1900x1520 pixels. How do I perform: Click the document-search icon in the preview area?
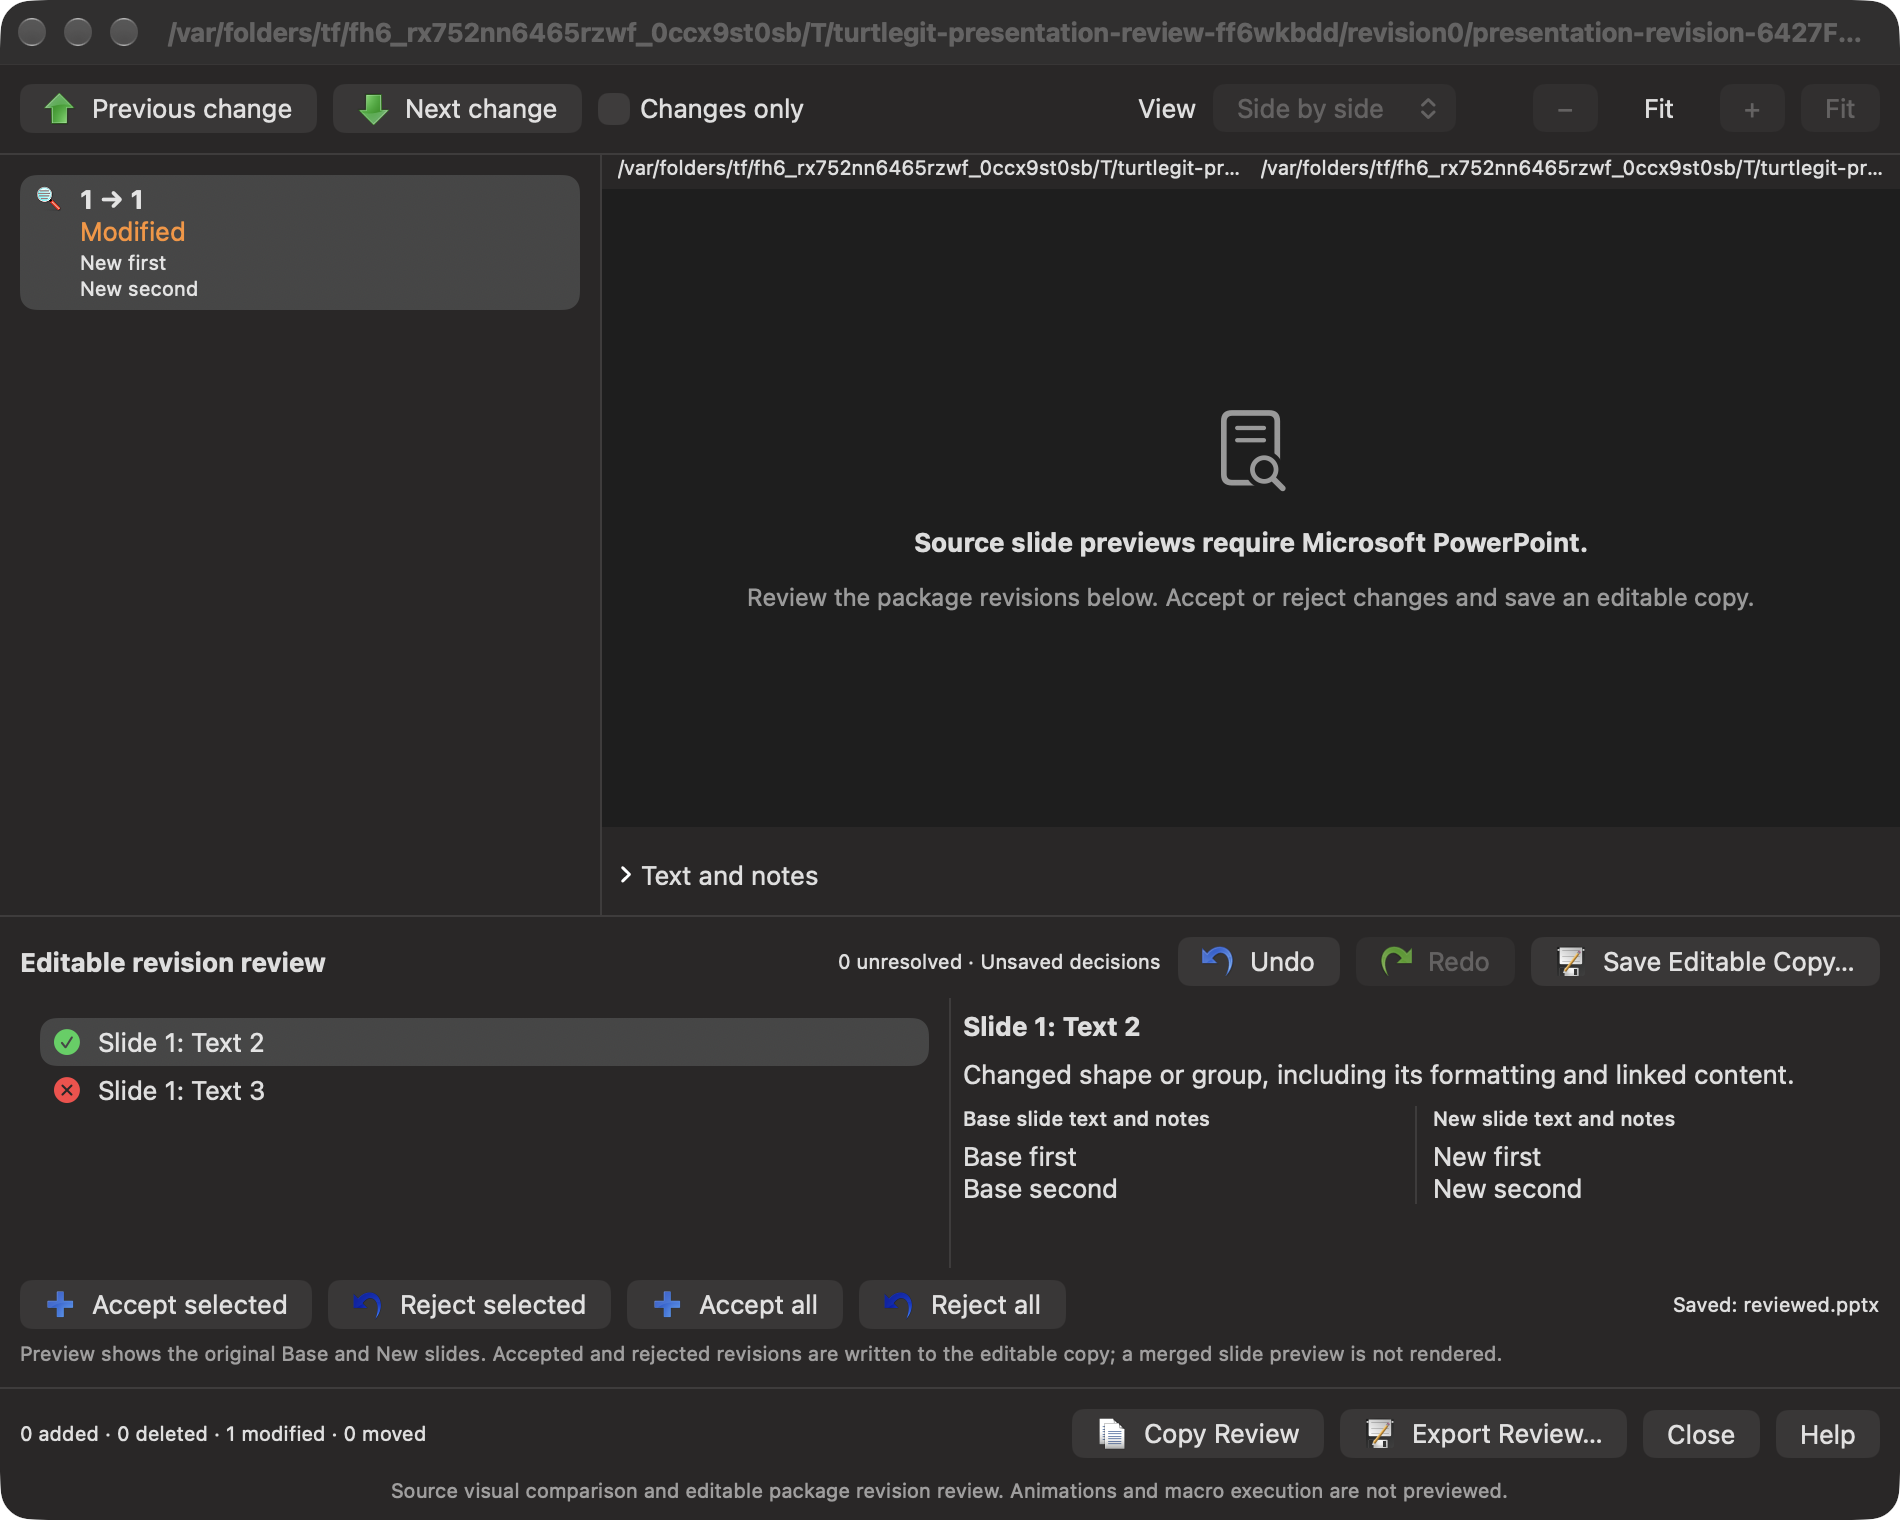[1252, 450]
